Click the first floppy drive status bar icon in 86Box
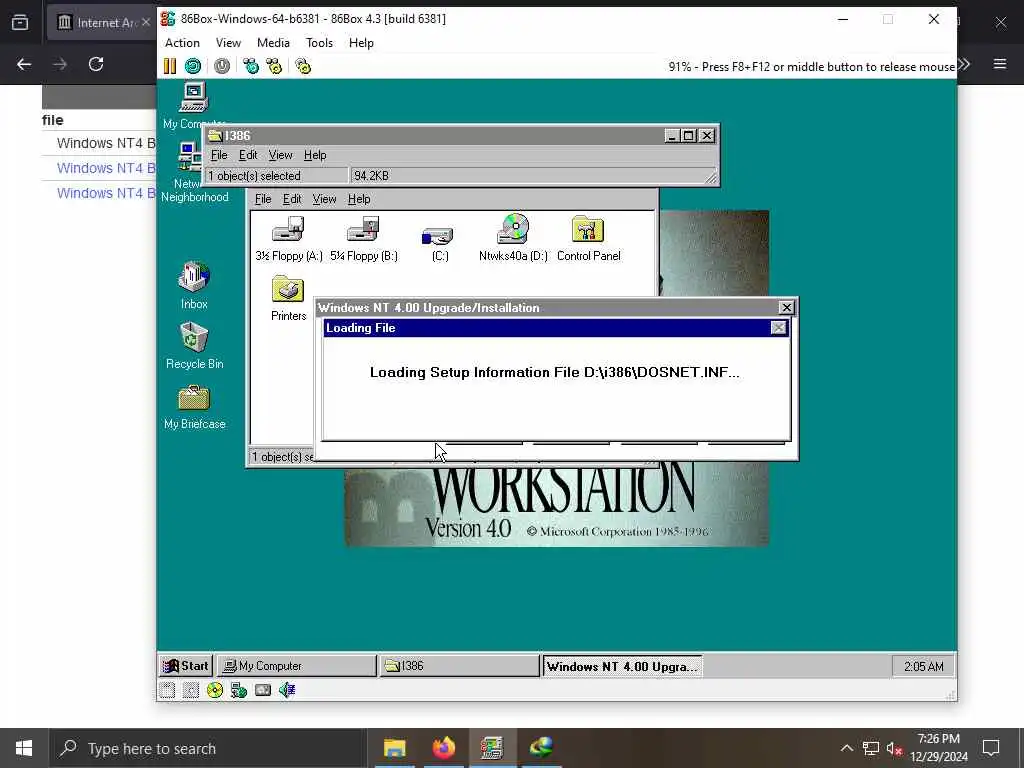Viewport: 1024px width, 768px height. [x=167, y=690]
